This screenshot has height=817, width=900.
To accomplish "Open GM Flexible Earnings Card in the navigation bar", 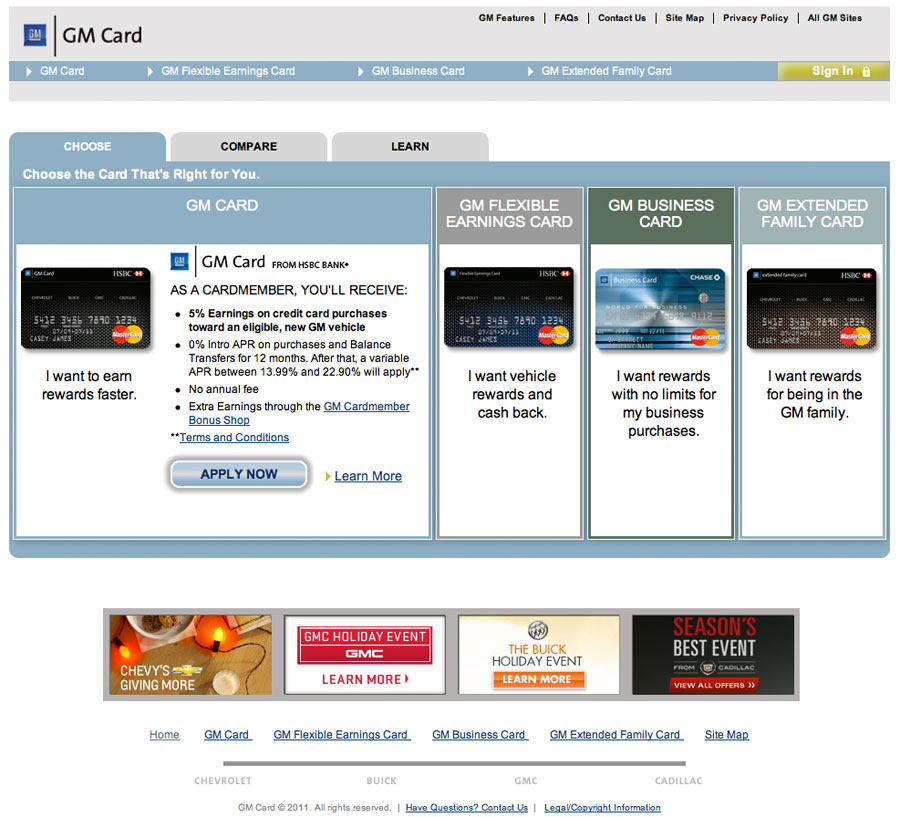I will pyautogui.click(x=228, y=71).
